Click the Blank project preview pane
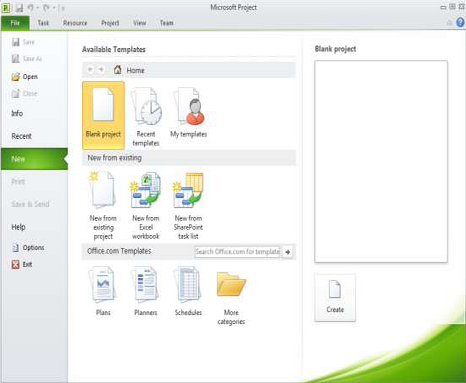Screen dimensions: 466x383 tap(381, 161)
